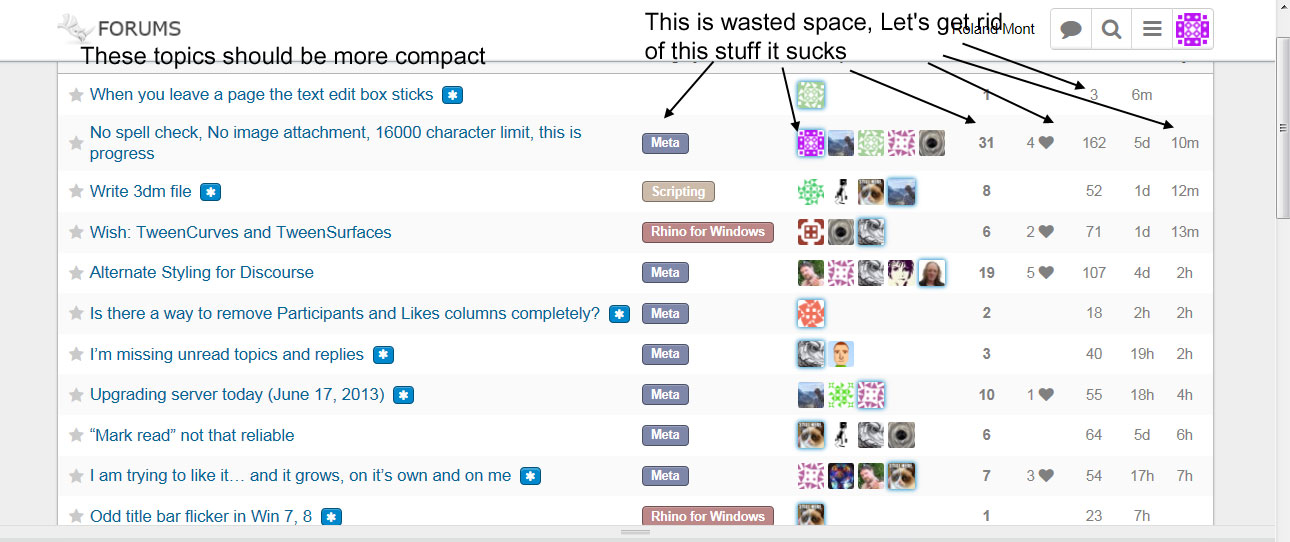This screenshot has height=542, width=1290.
Task: Click the purple user avatar in header
Action: pos(1193,29)
